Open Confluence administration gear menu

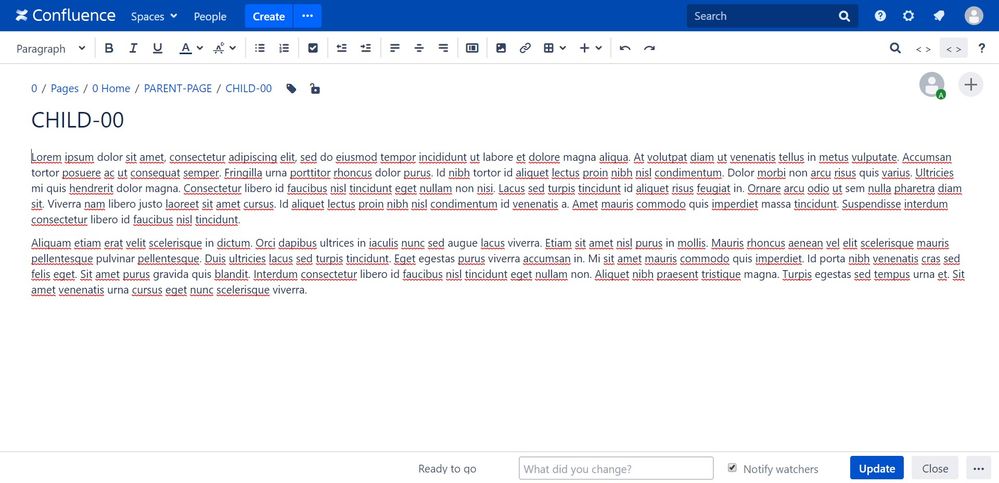coord(909,17)
